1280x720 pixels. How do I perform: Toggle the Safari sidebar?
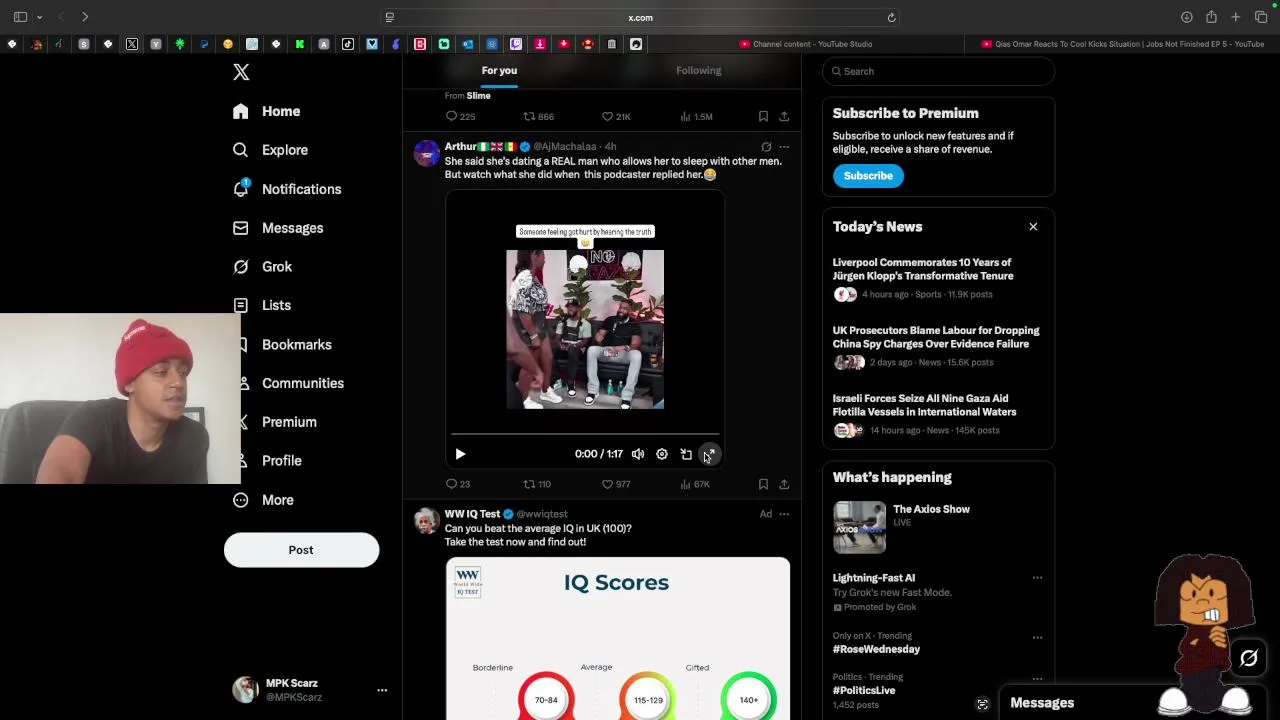[x=20, y=17]
